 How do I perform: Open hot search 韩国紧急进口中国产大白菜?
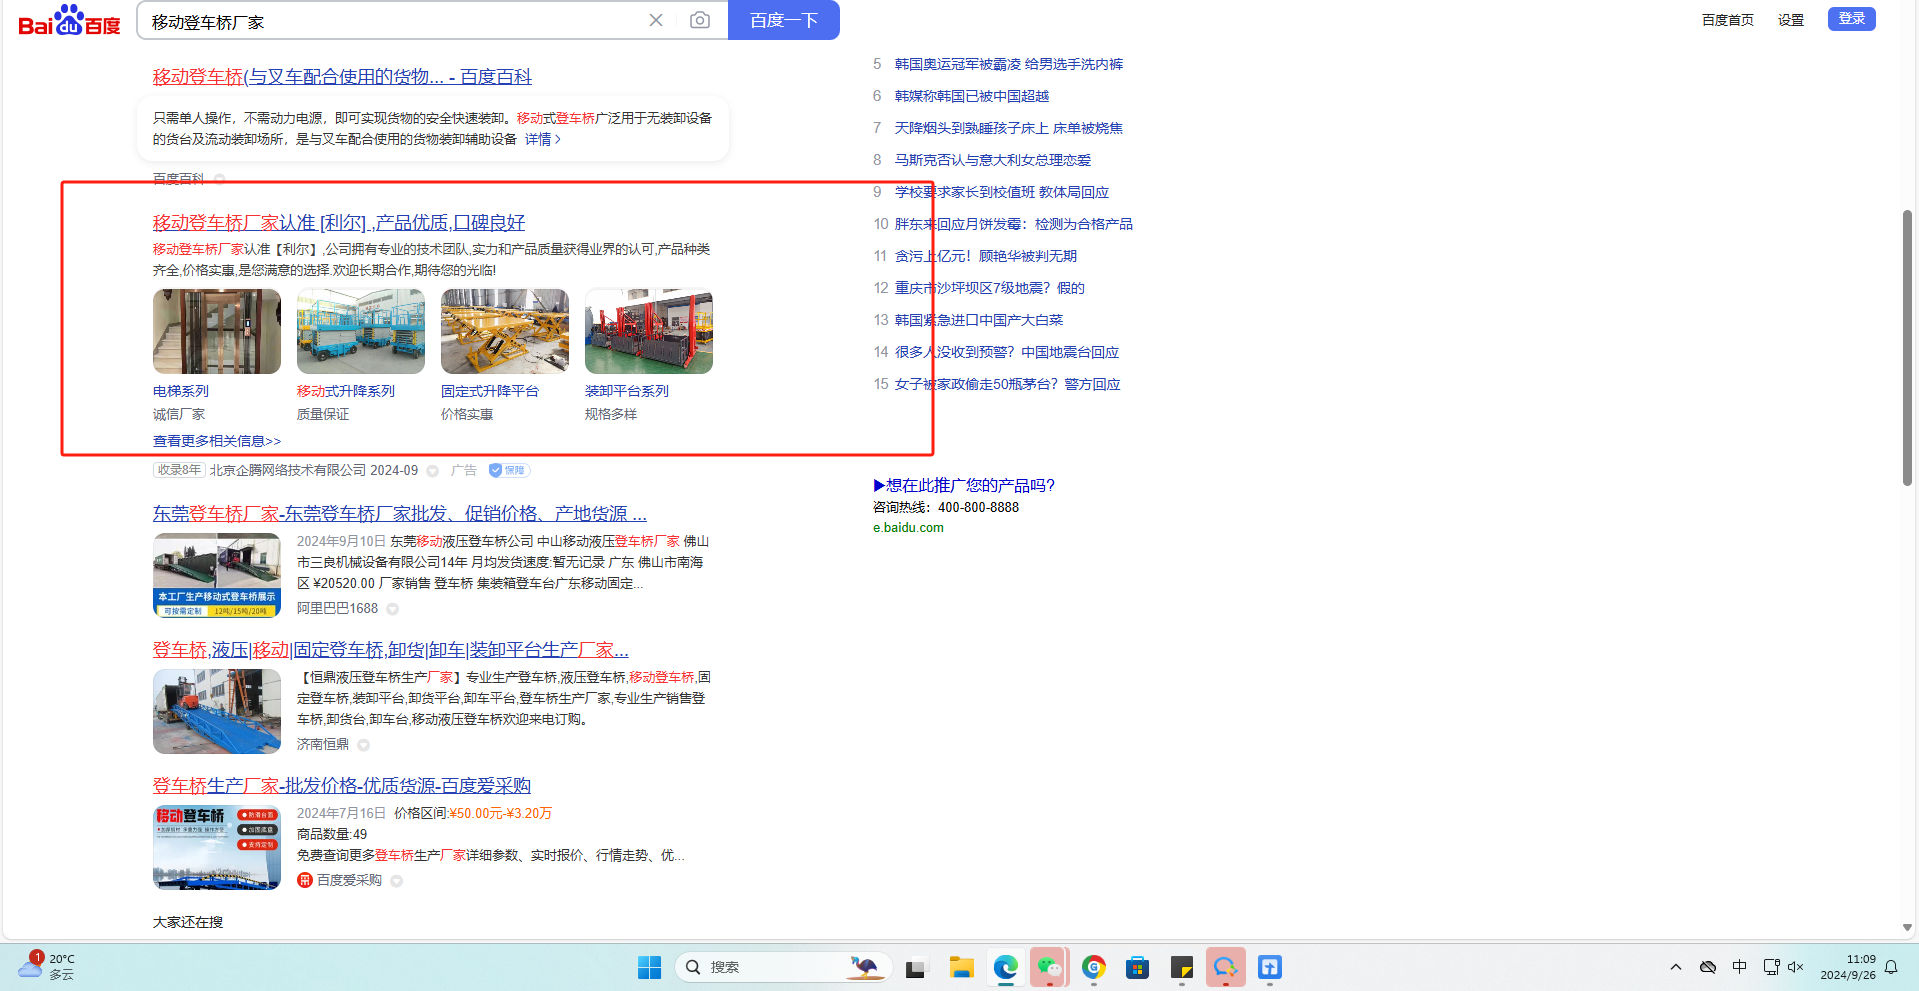[x=979, y=320]
